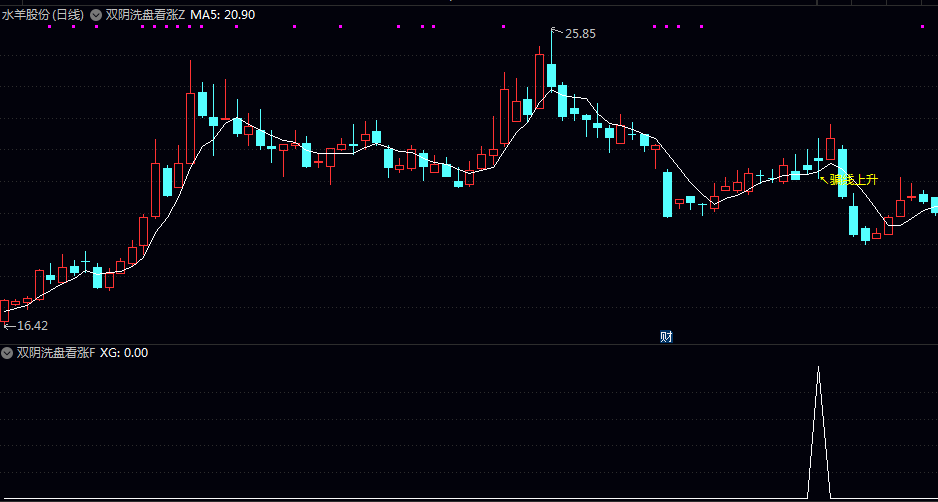The height and width of the screenshot is (502, 938).
Task: Click the XG signal spike in sub-chart
Action: 818,432
